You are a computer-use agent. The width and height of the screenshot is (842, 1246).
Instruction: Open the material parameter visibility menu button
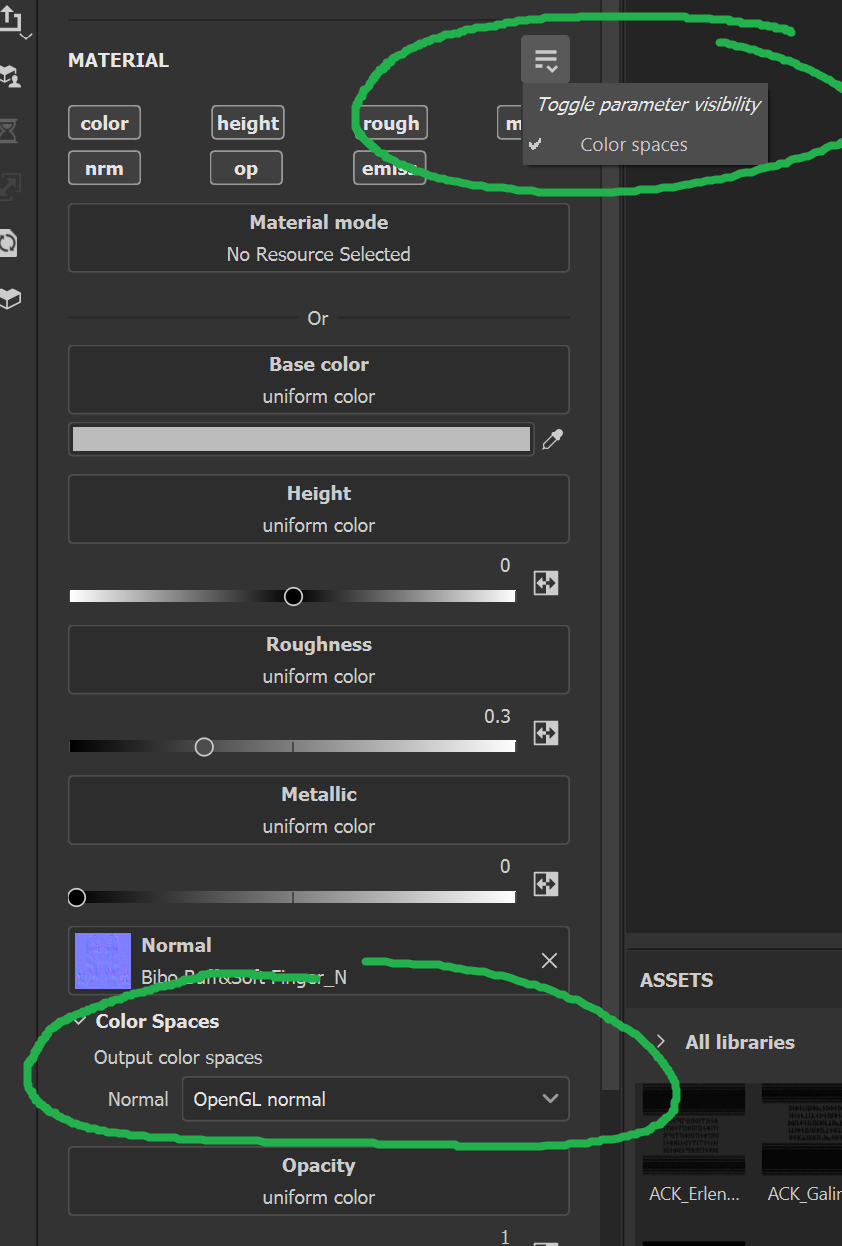point(545,60)
